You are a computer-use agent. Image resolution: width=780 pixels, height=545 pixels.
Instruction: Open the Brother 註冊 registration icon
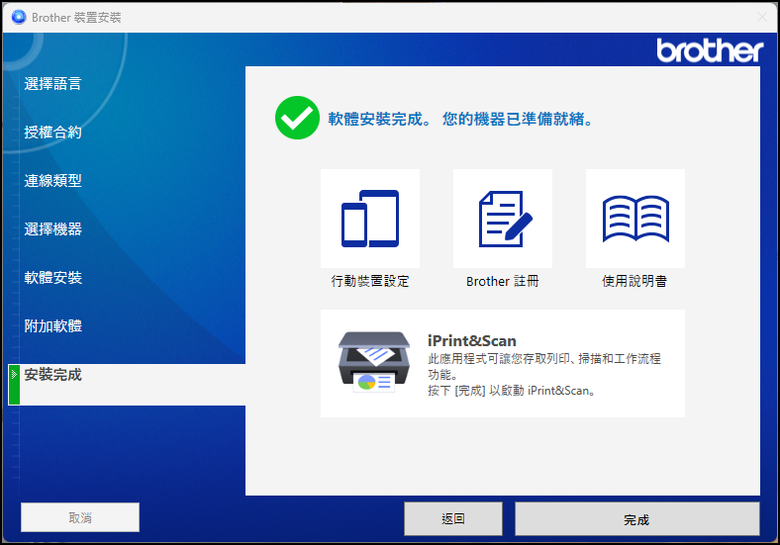tap(502, 218)
